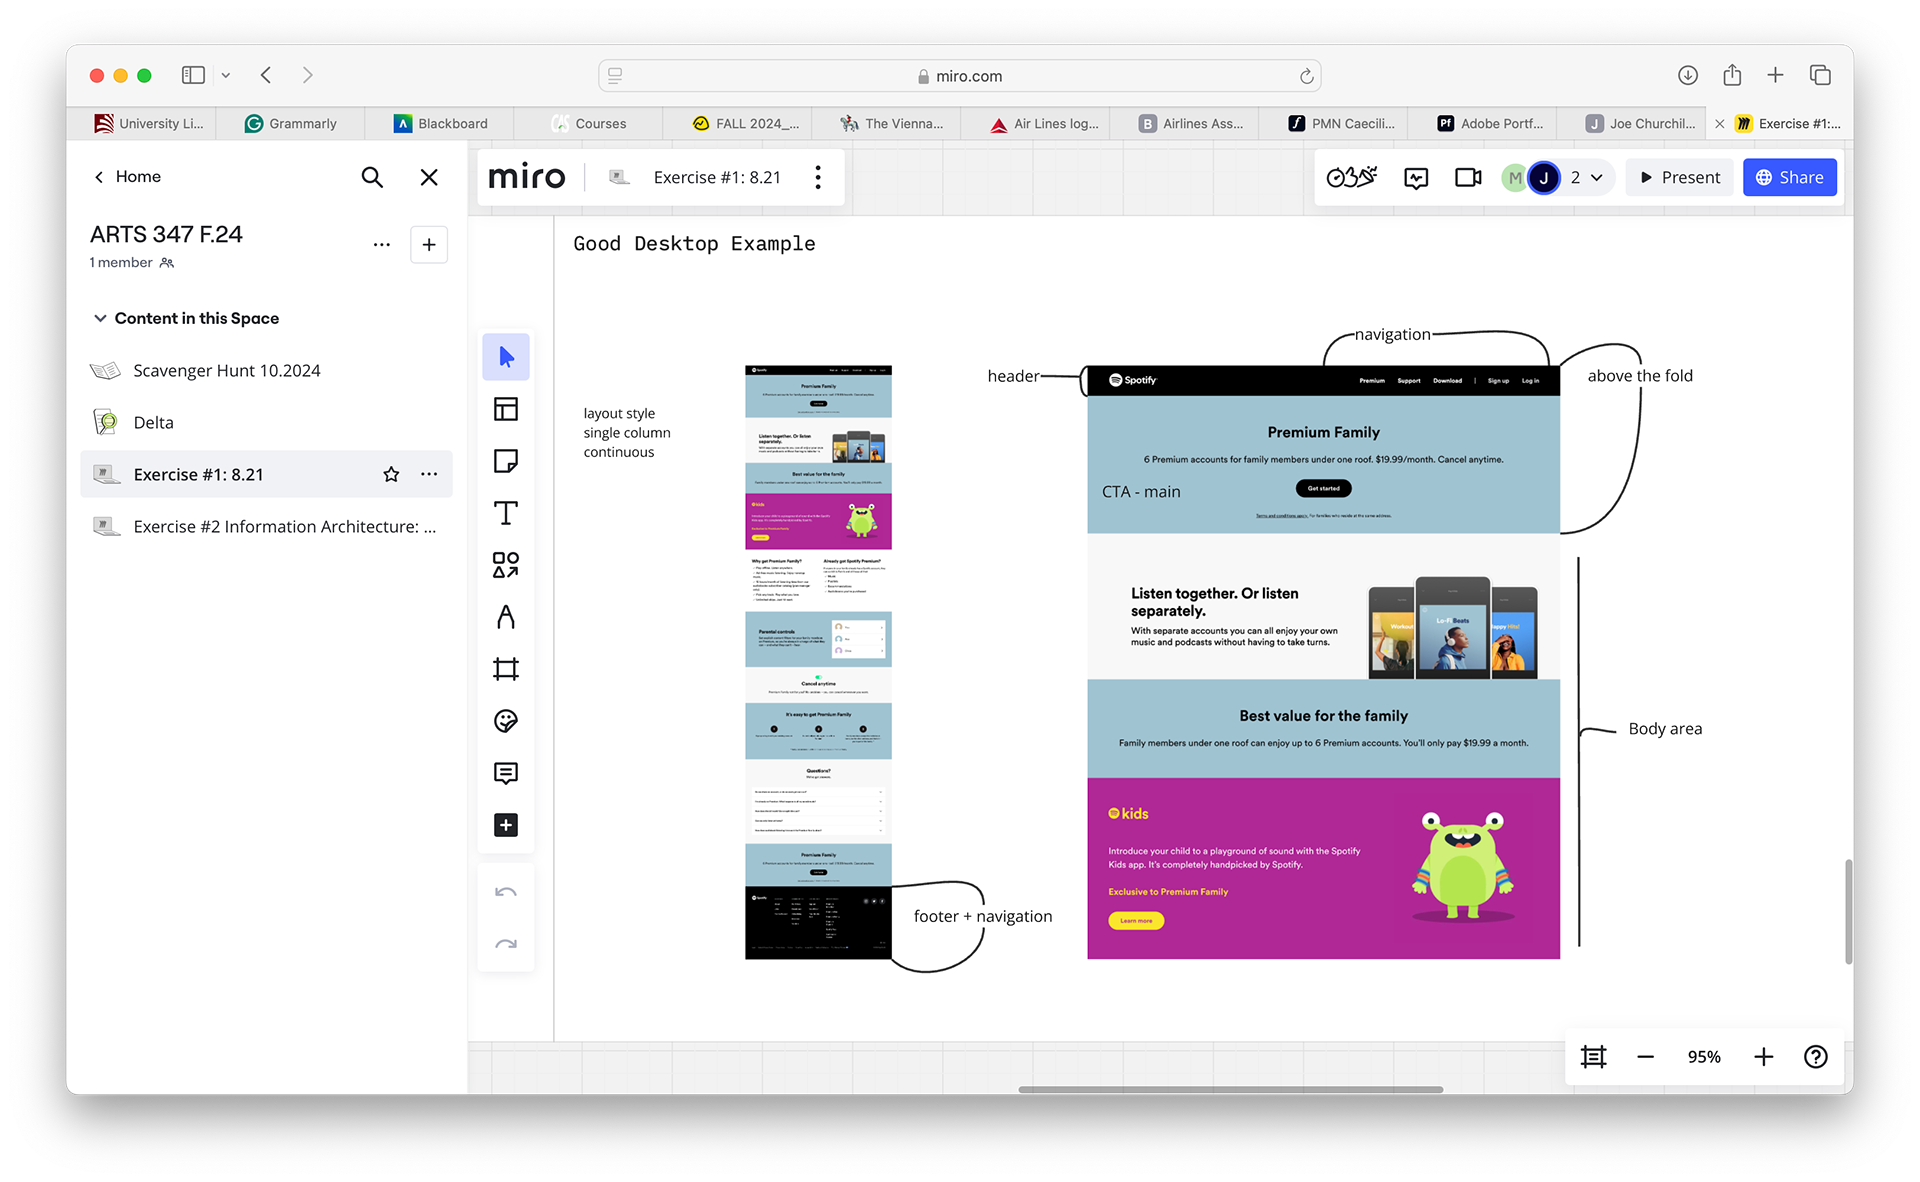Select the 'Body area' label
The height and width of the screenshot is (1182, 1920).
1665,729
